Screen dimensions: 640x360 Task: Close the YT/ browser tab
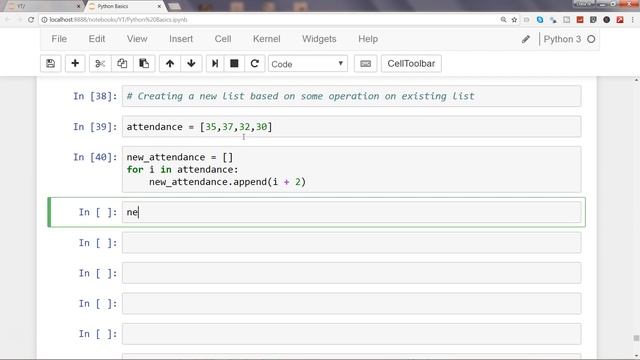(79, 6)
